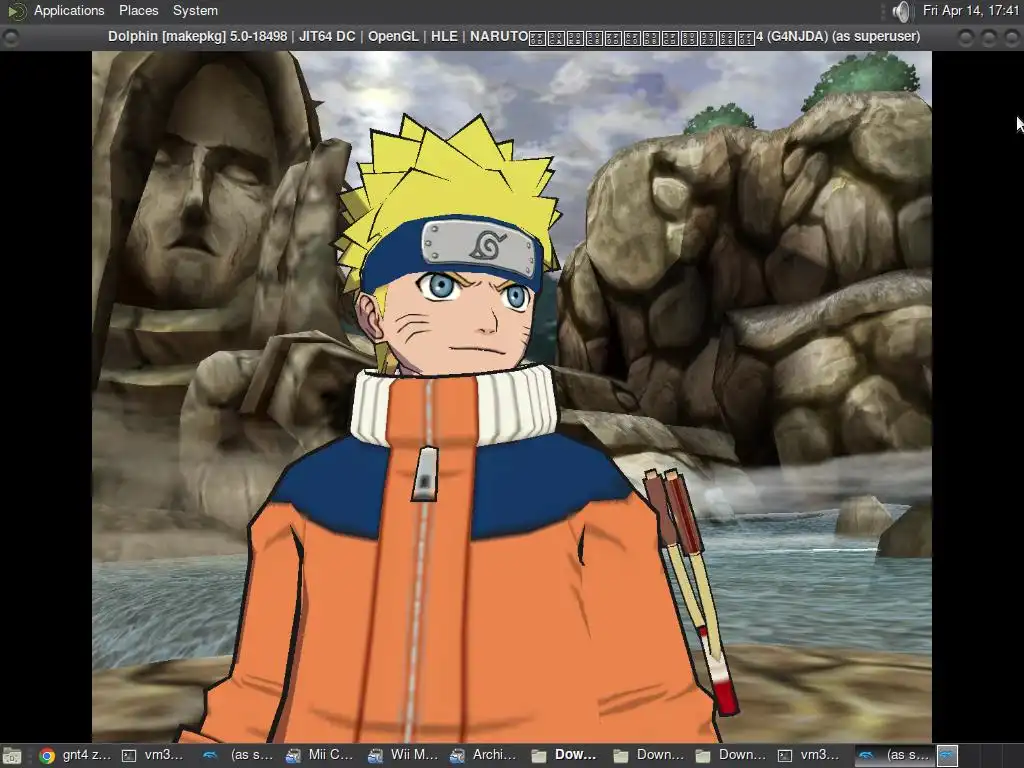
Task: Click inside the Naruto game viewport
Action: click(511, 397)
